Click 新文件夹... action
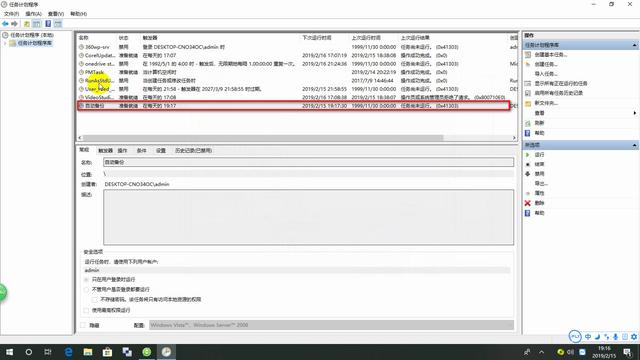The width and height of the screenshot is (640, 360). (x=546, y=103)
